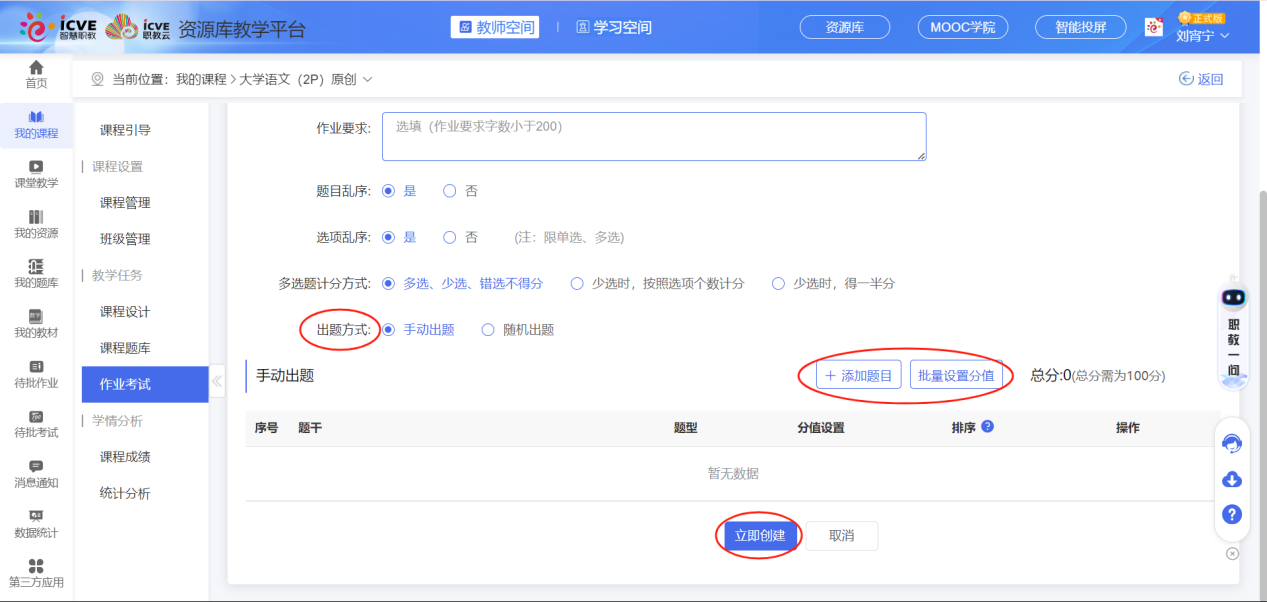Click the blue download icon on right
The height and width of the screenshot is (602, 1267).
click(1232, 480)
